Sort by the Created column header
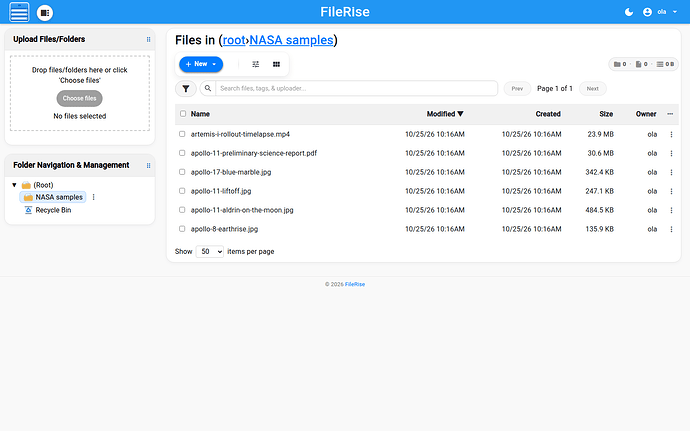The image size is (690, 431). point(548,114)
